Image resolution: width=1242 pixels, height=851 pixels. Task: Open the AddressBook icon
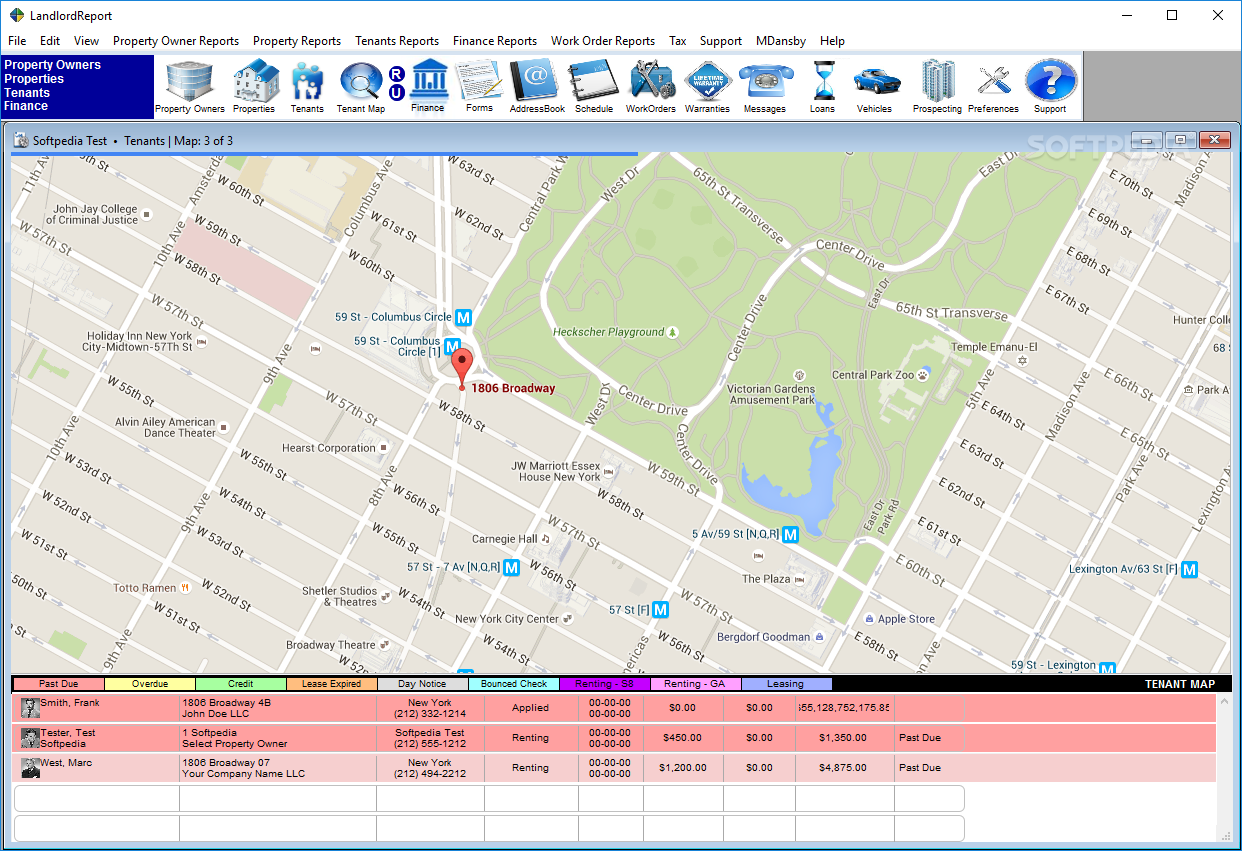pos(537,87)
